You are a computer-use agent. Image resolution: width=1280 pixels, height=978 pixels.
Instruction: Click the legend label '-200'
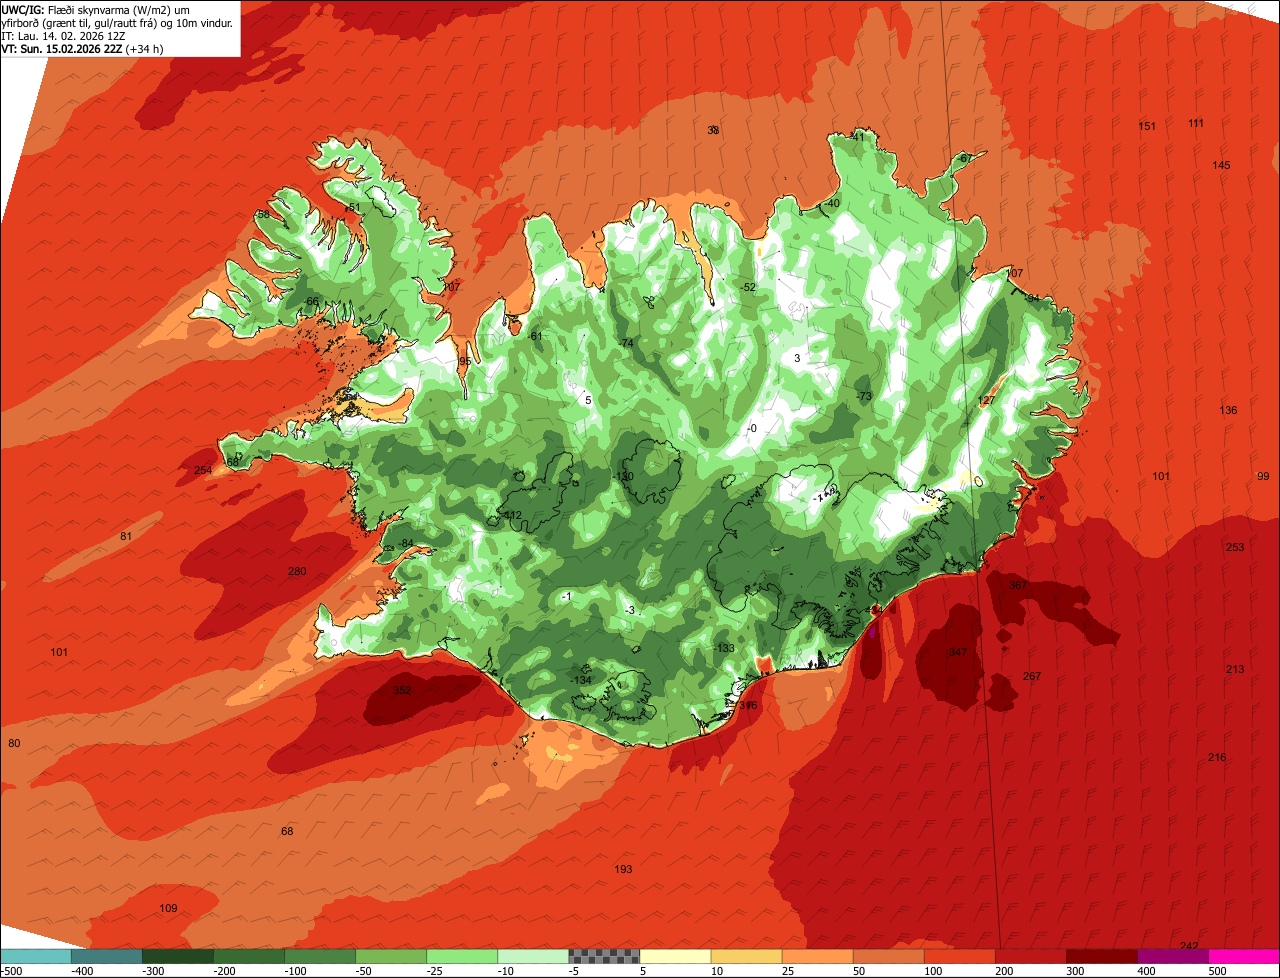click(x=225, y=970)
